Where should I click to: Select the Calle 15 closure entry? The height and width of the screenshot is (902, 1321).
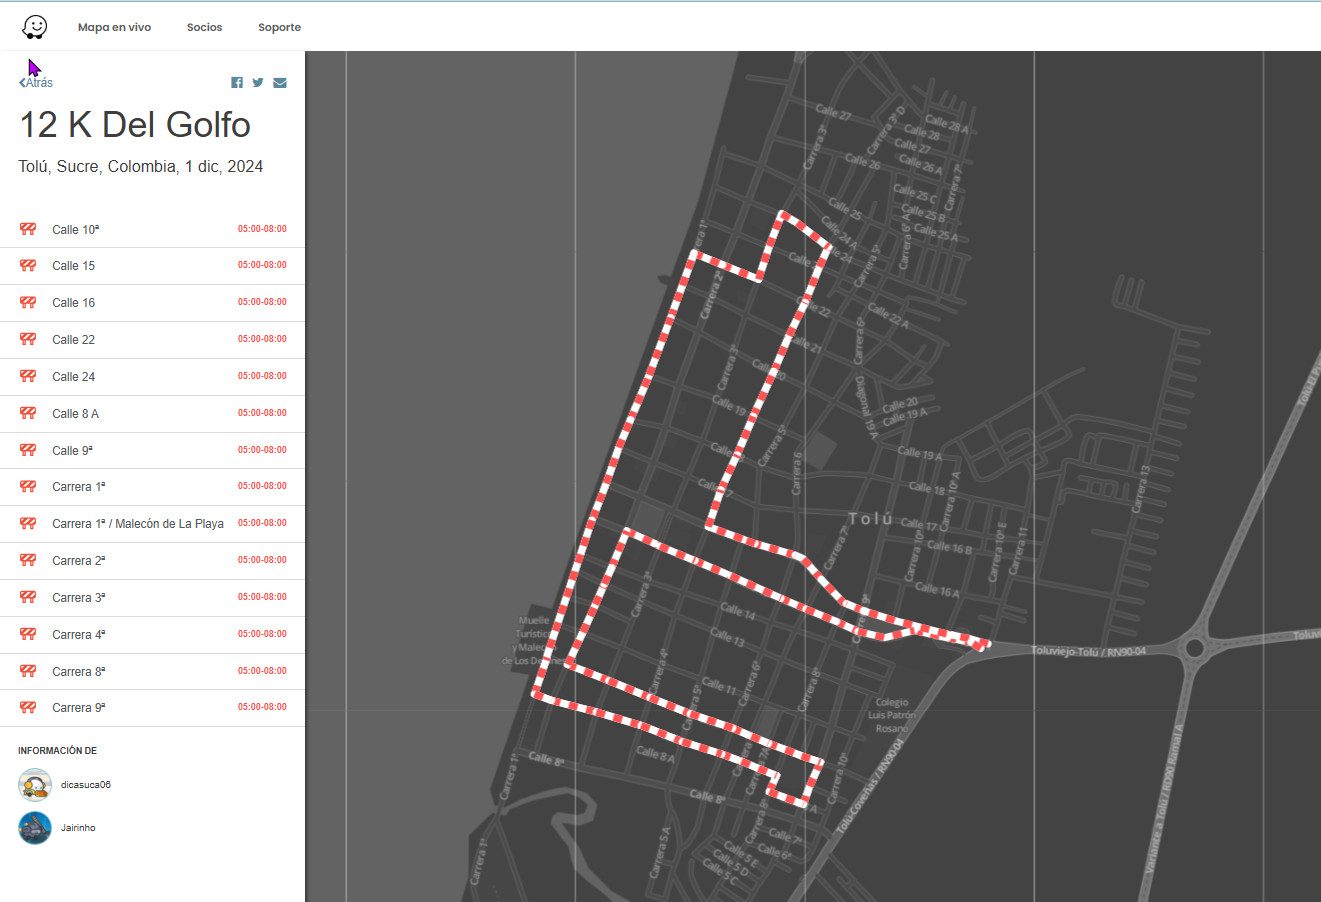pos(74,266)
